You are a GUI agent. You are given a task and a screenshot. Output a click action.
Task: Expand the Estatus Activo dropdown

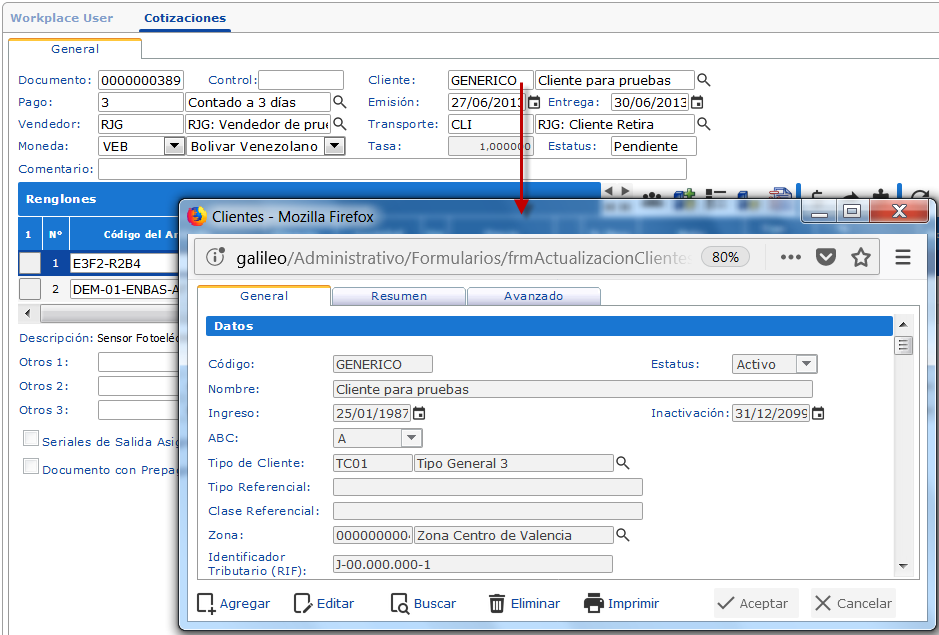pyautogui.click(x=806, y=364)
